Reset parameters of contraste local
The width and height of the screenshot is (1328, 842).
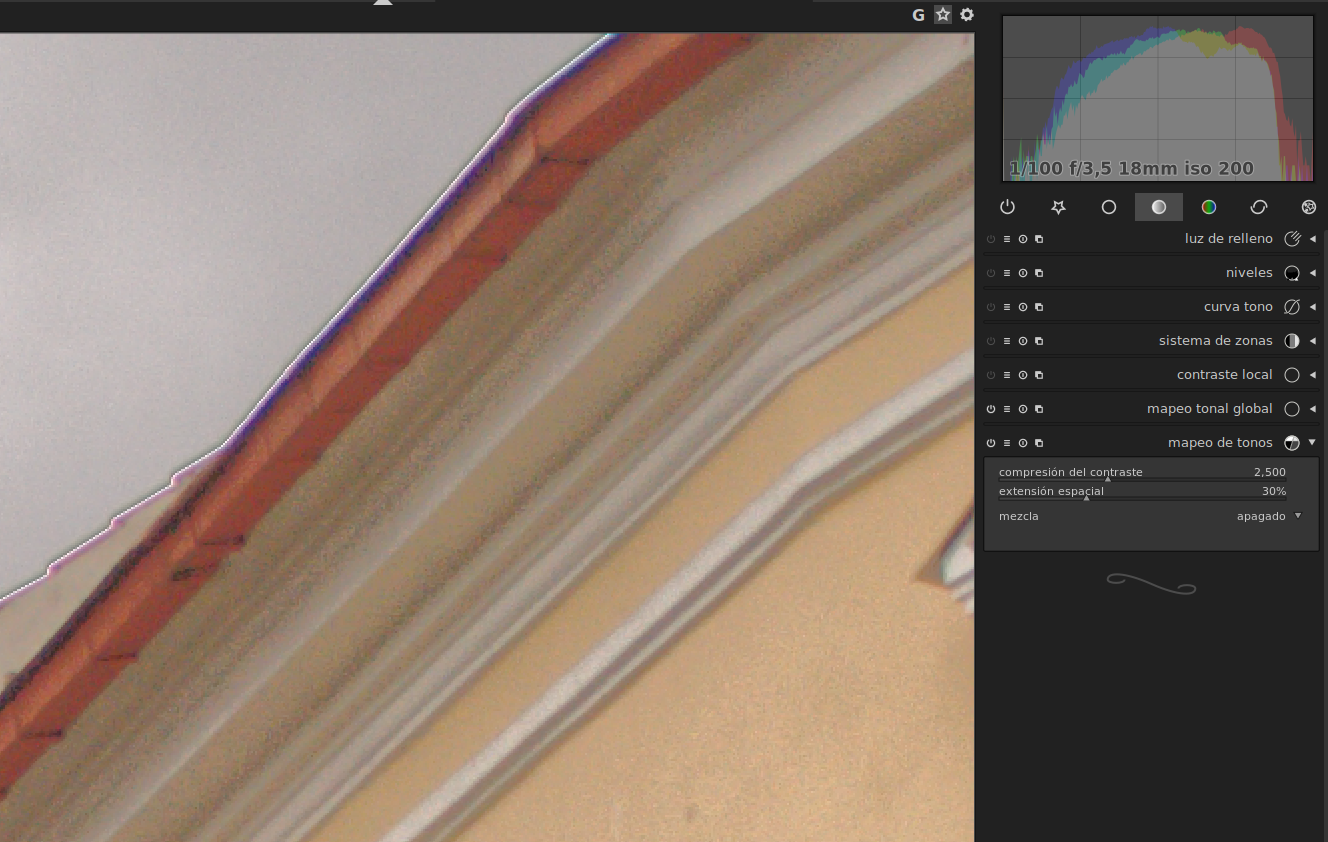pos(1023,375)
